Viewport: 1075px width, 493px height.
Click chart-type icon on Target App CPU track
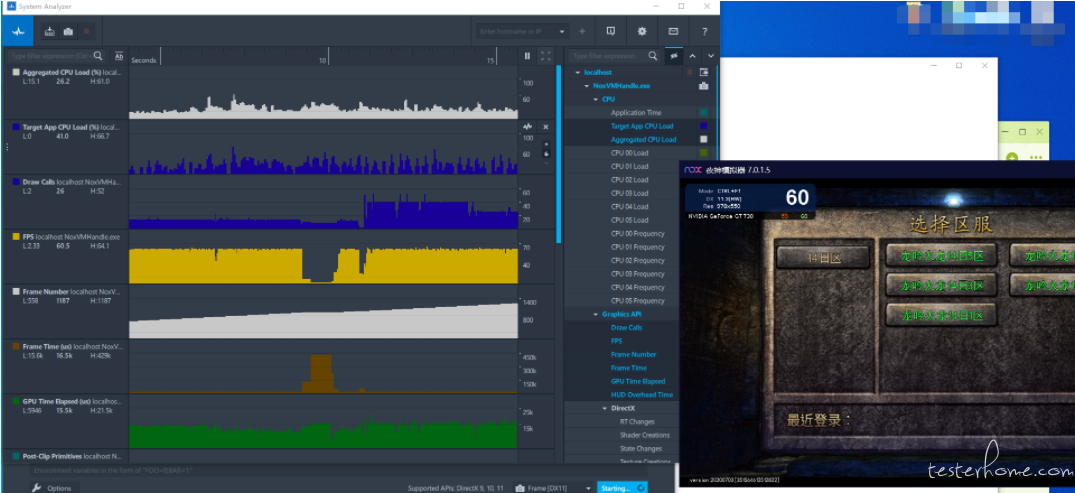(x=527, y=127)
